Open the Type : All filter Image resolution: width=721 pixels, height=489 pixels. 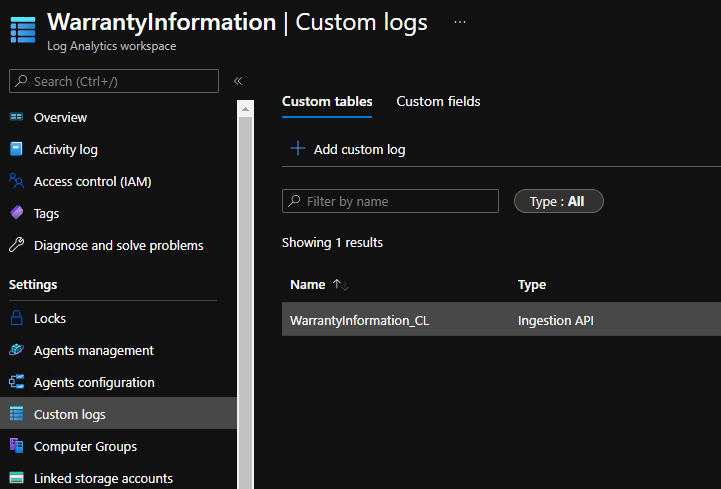(x=558, y=201)
